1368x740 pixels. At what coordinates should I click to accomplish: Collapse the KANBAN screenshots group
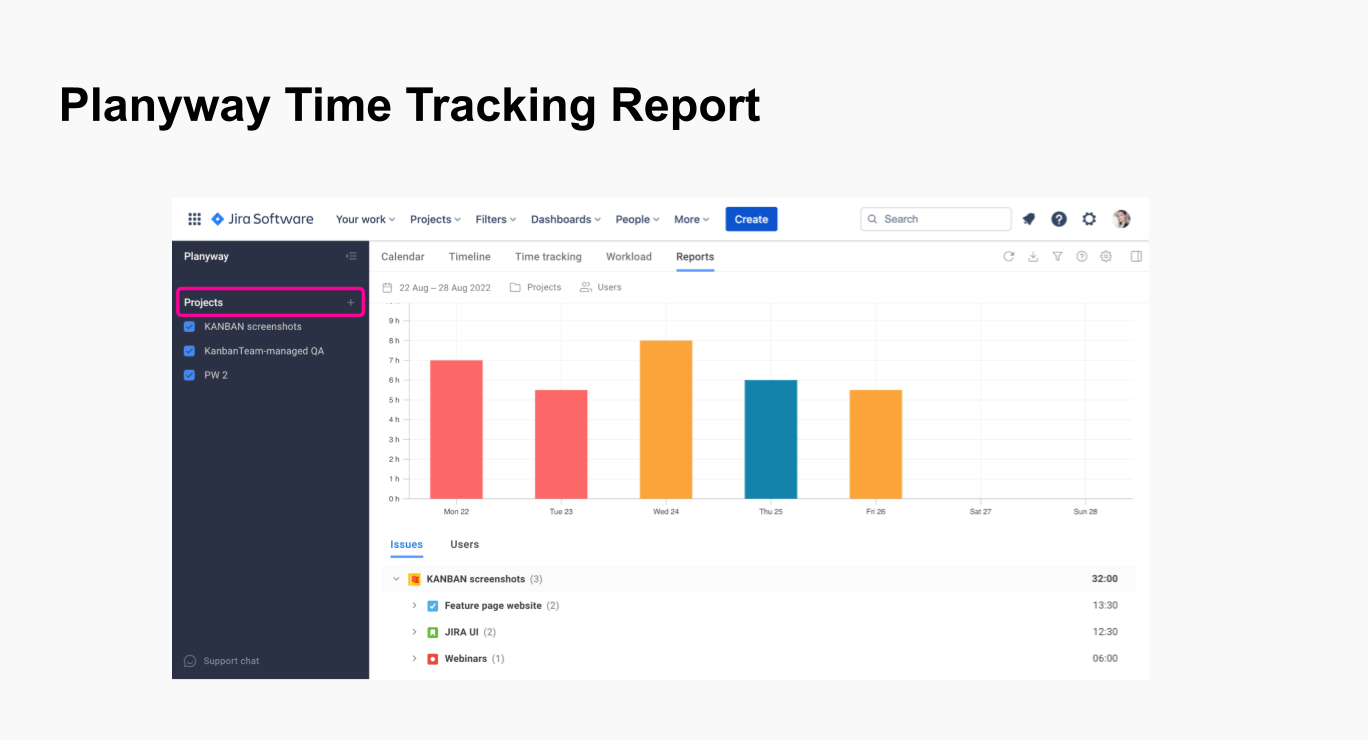(x=396, y=579)
